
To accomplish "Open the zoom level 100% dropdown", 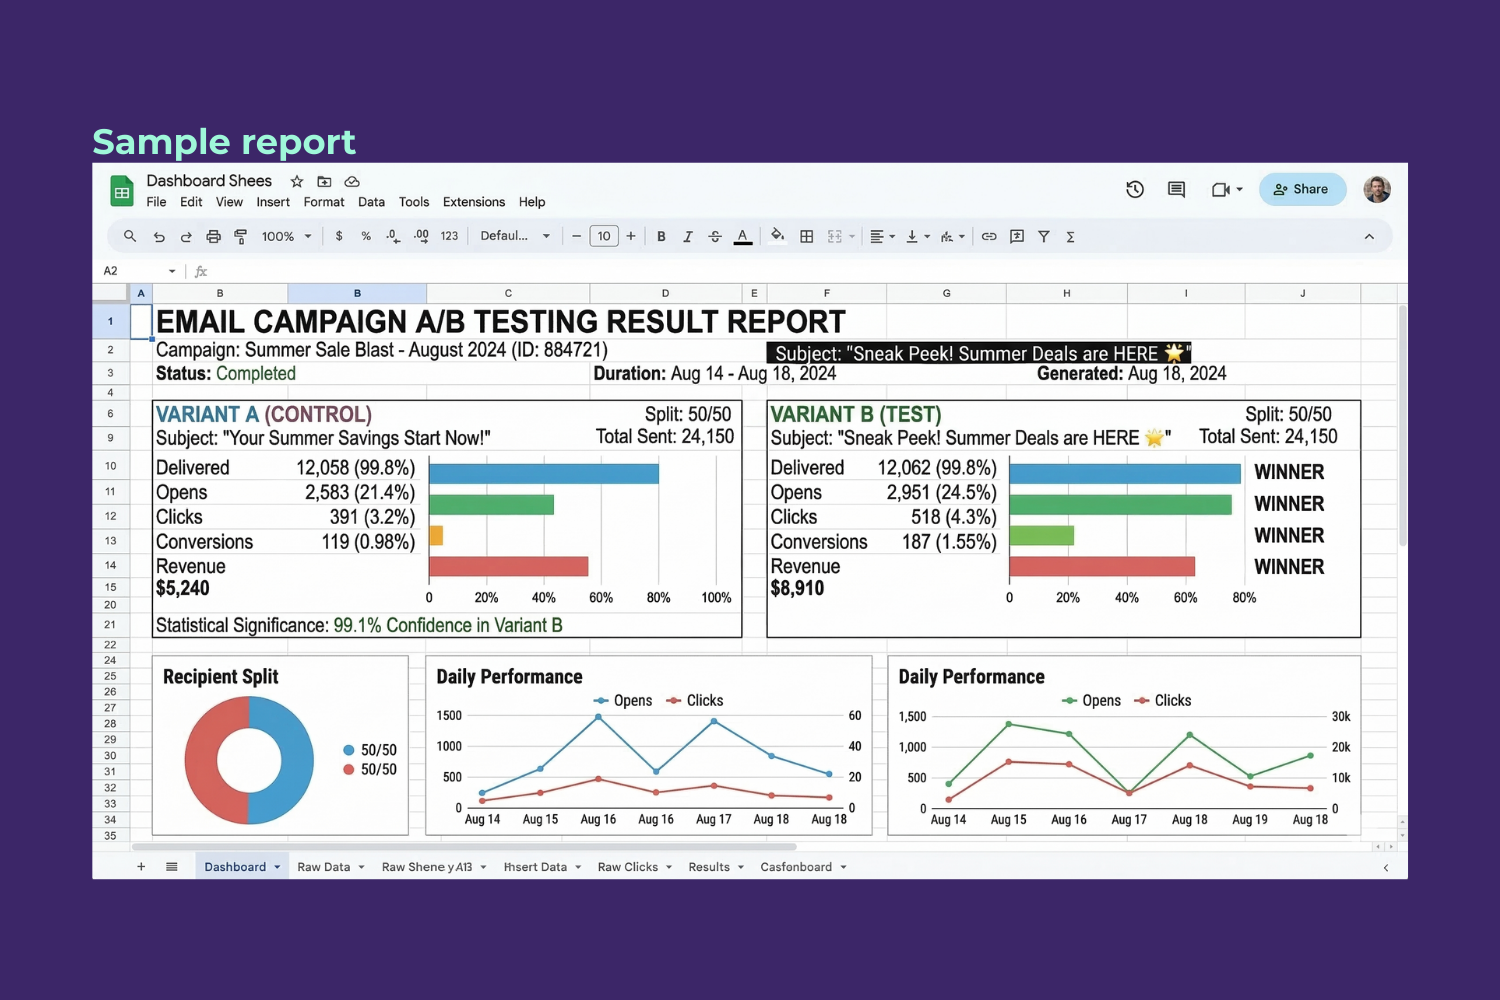I will [x=286, y=236].
